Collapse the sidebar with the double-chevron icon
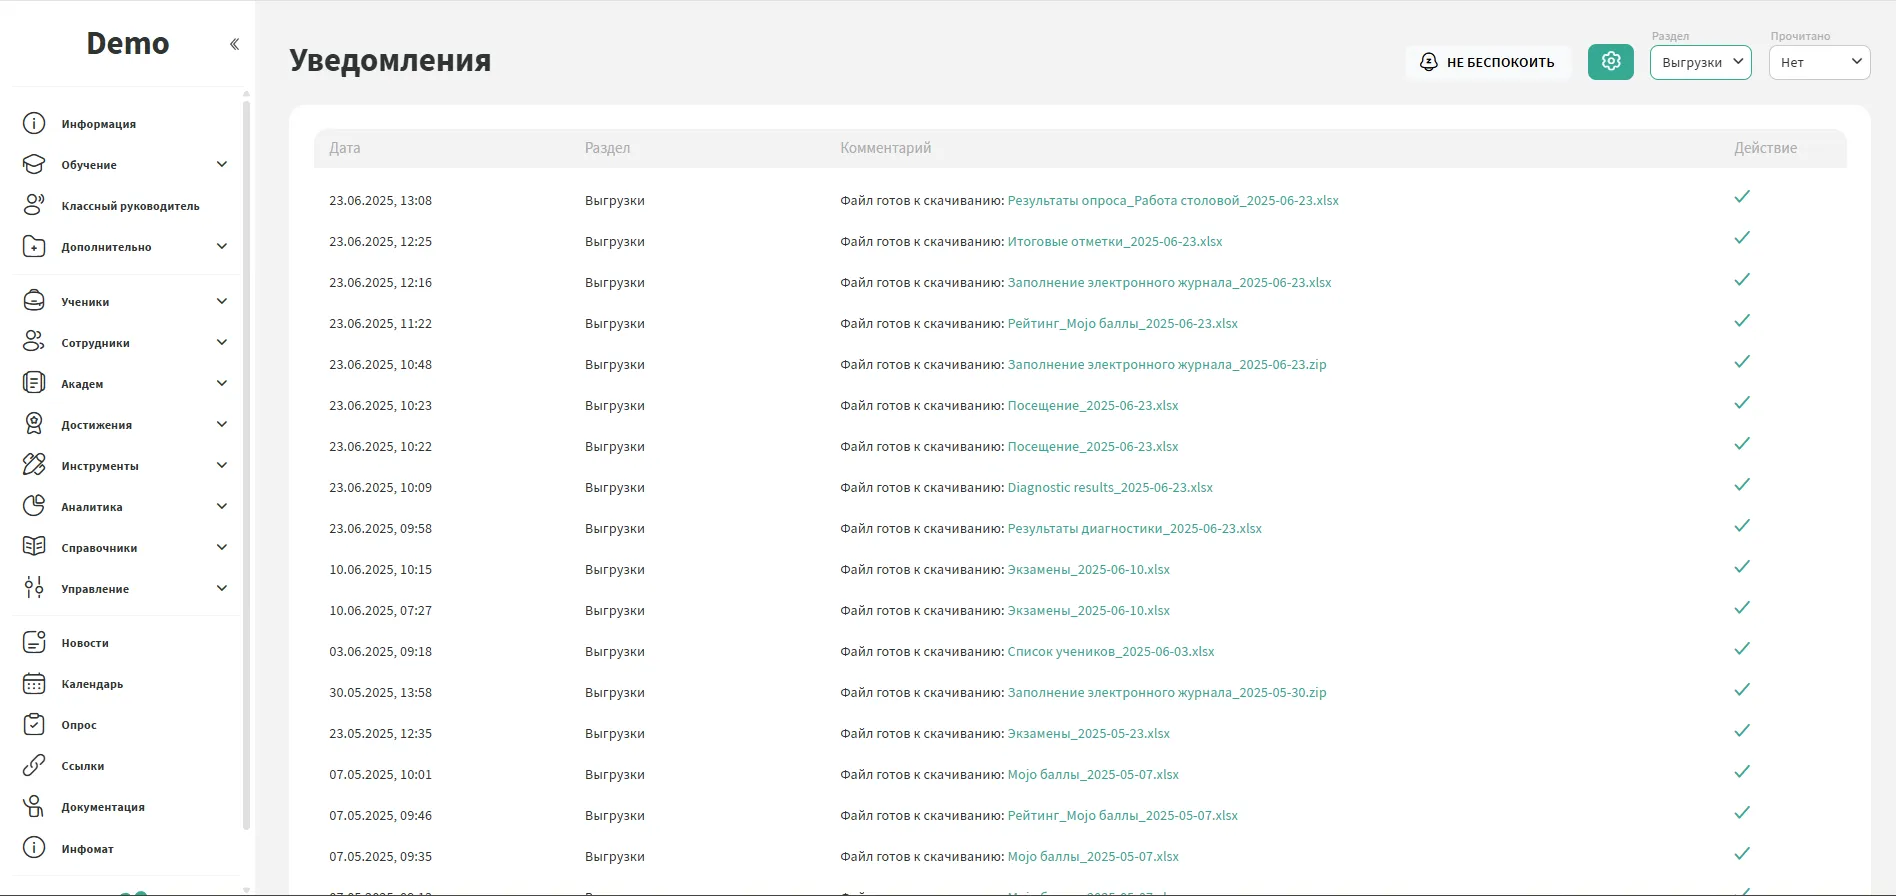This screenshot has height=896, width=1896. click(x=234, y=44)
